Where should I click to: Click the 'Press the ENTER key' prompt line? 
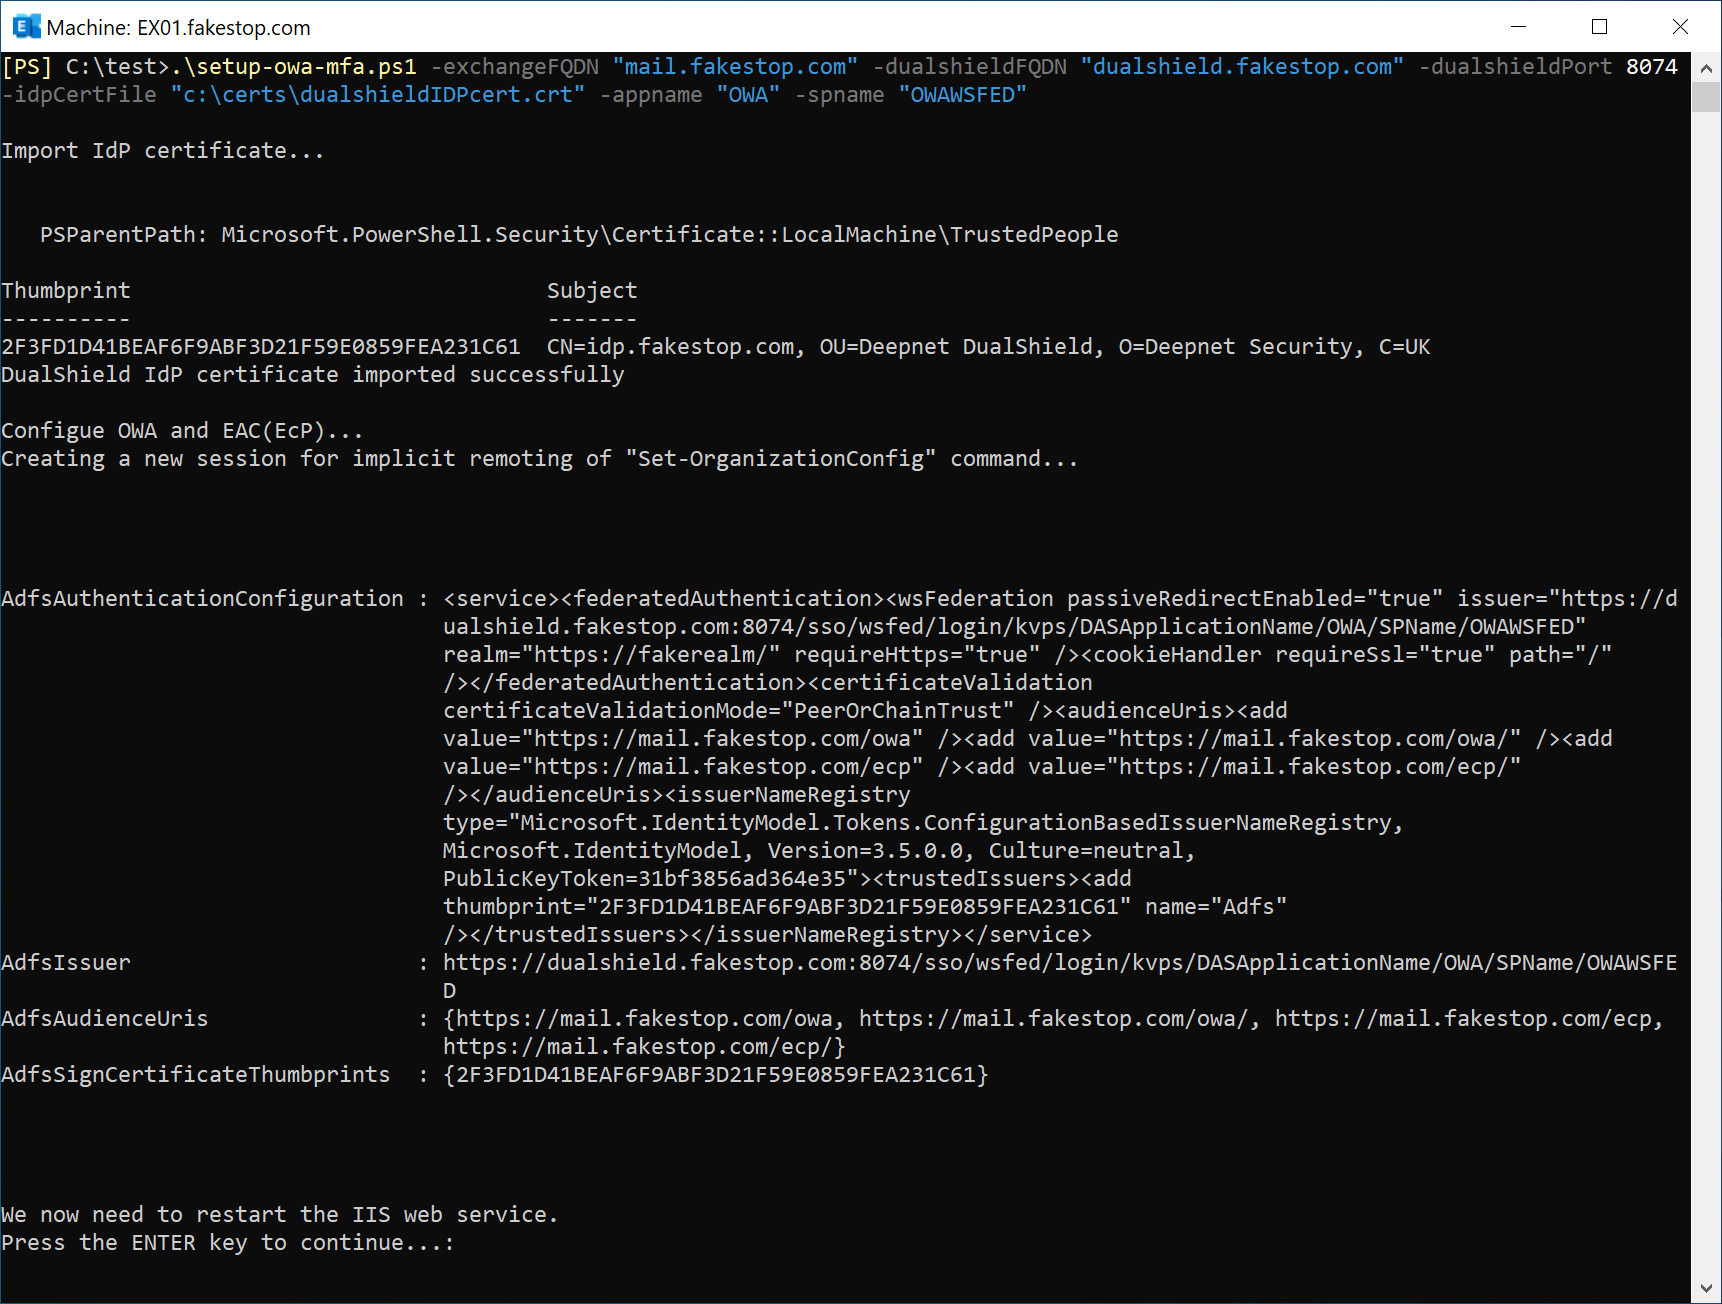(227, 1243)
